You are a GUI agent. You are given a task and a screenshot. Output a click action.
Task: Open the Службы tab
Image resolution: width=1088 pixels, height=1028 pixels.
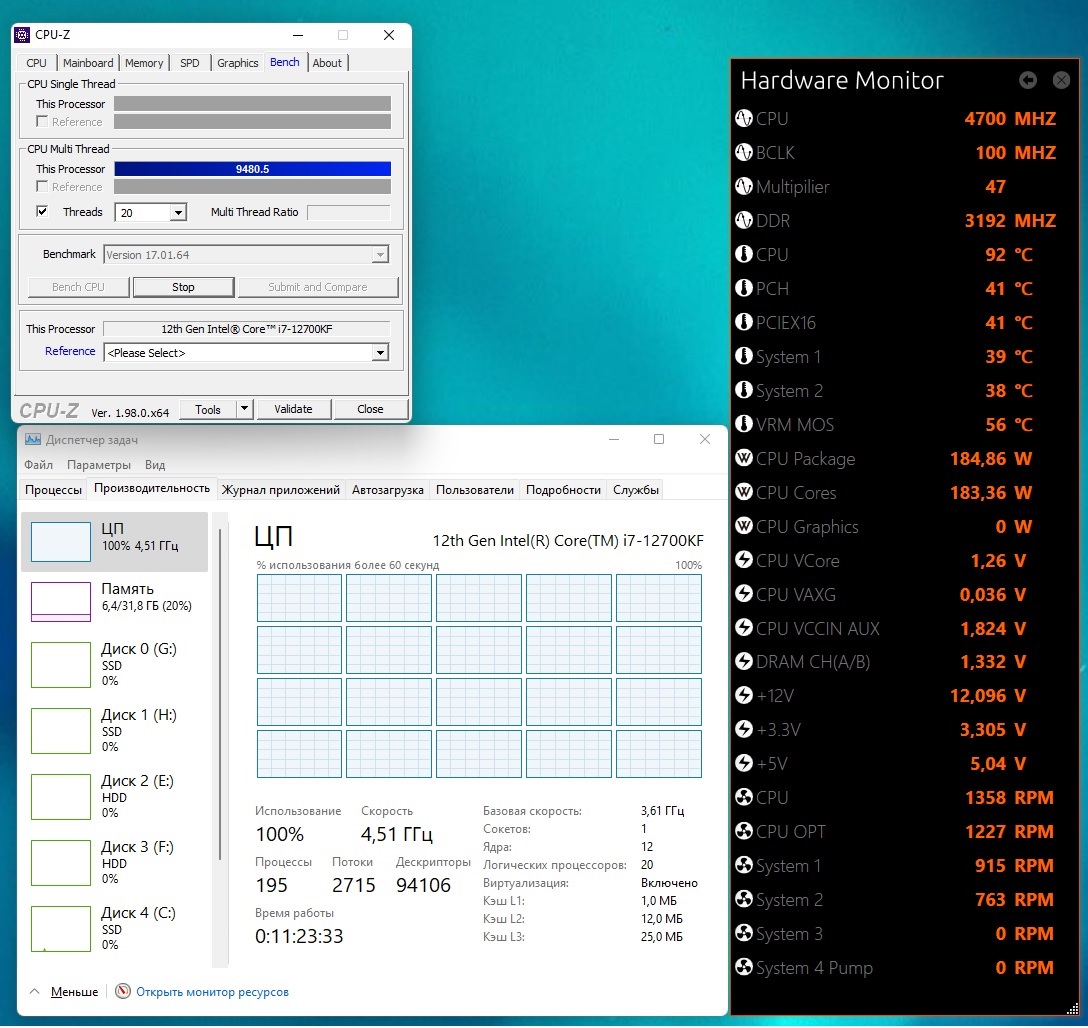point(636,490)
